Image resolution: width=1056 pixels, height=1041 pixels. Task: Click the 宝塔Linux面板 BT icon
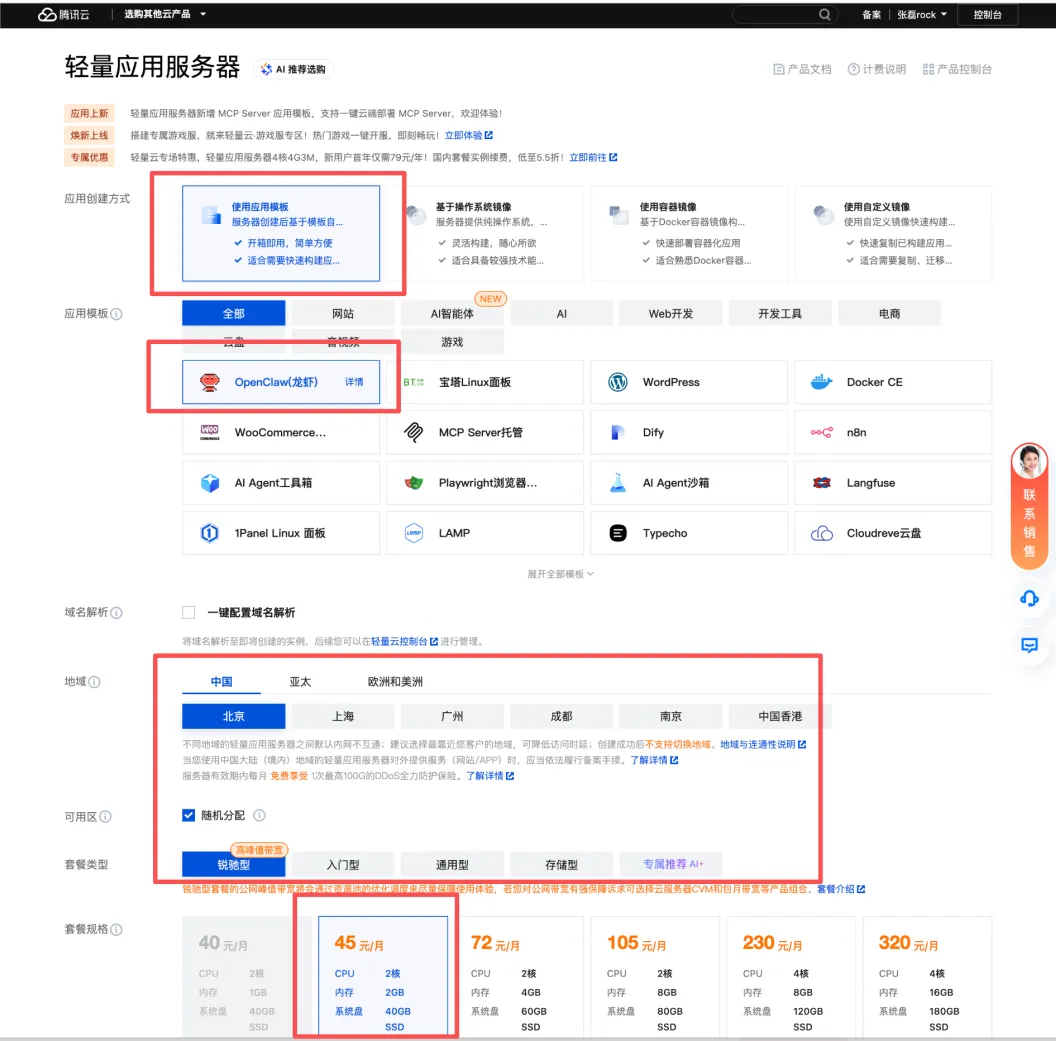pos(414,382)
